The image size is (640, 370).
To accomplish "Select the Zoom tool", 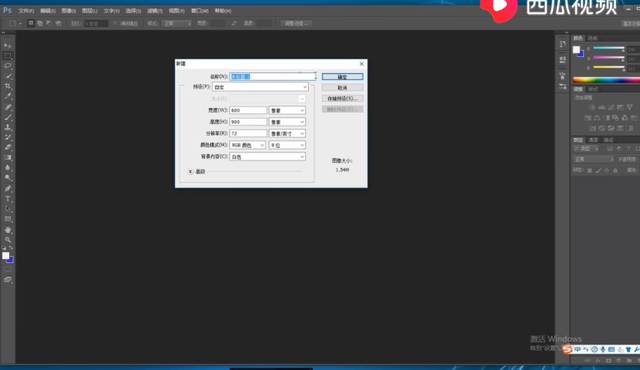I will (x=8, y=240).
